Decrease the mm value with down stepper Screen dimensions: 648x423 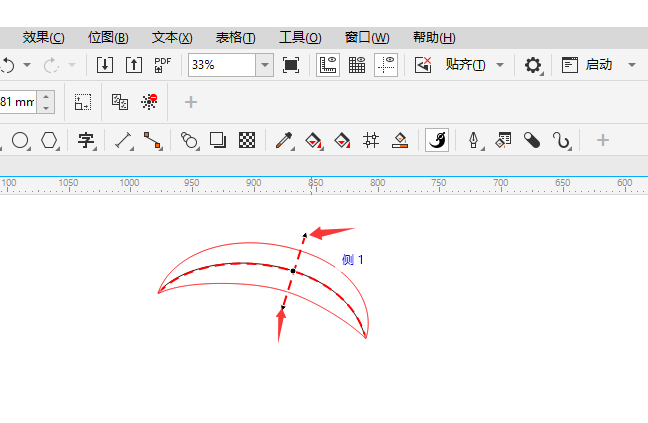(46, 108)
